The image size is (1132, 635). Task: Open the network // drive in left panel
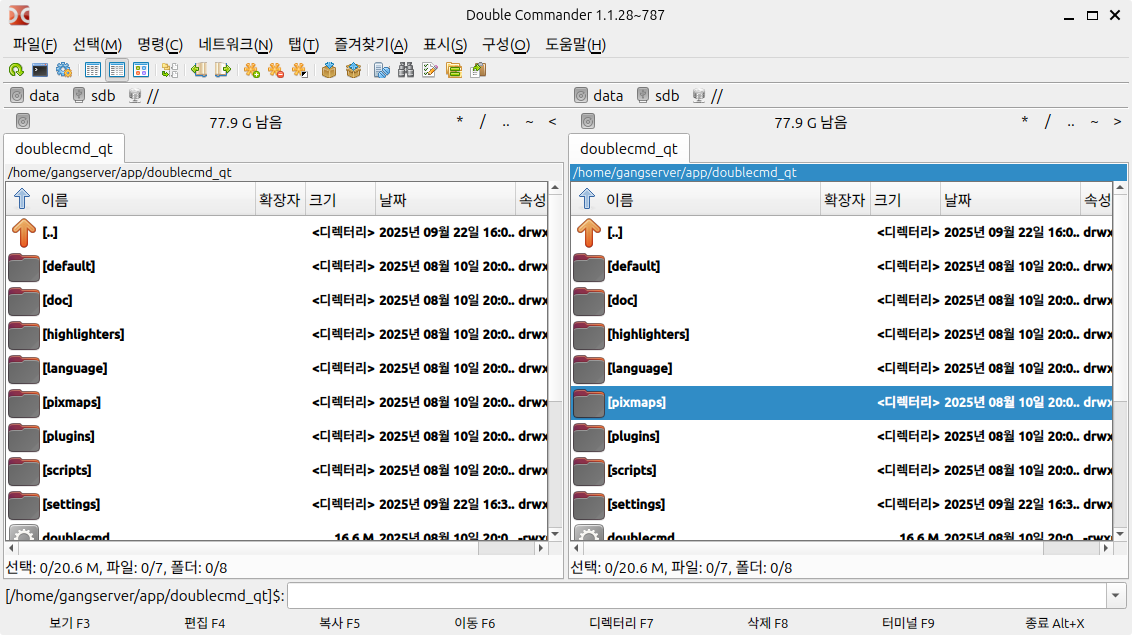(144, 95)
